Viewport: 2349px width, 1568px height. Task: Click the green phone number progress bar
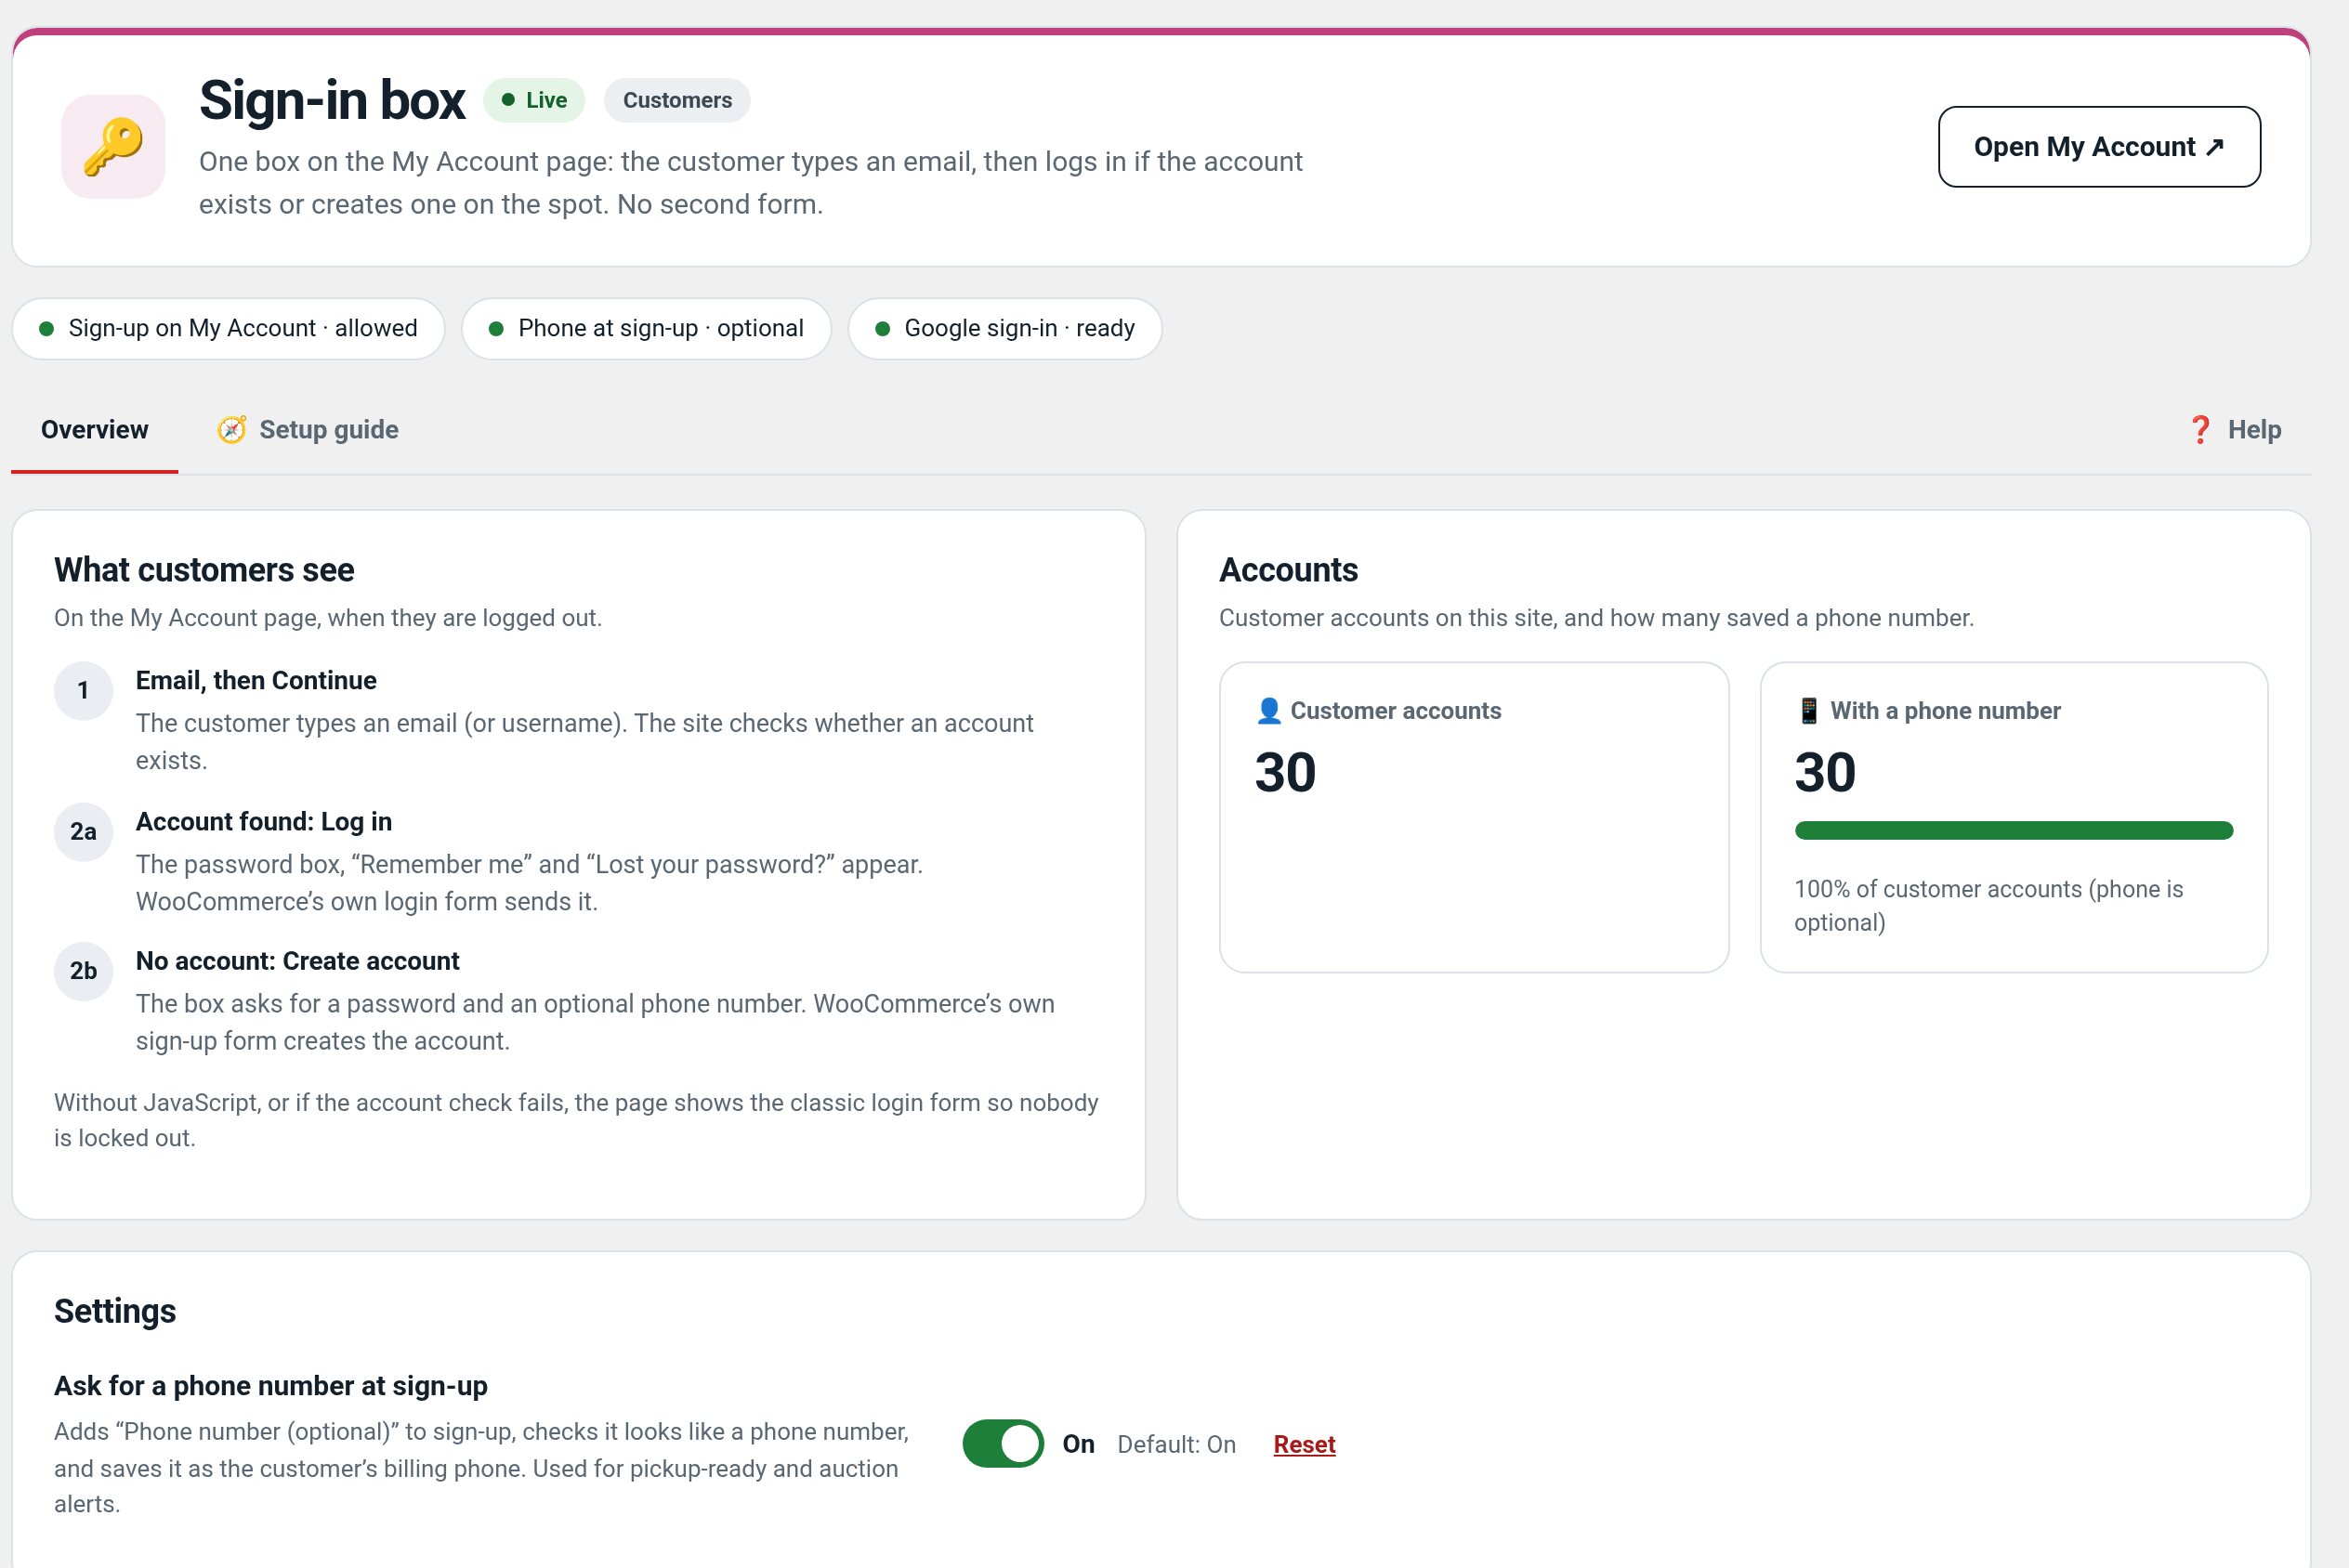(x=2014, y=831)
